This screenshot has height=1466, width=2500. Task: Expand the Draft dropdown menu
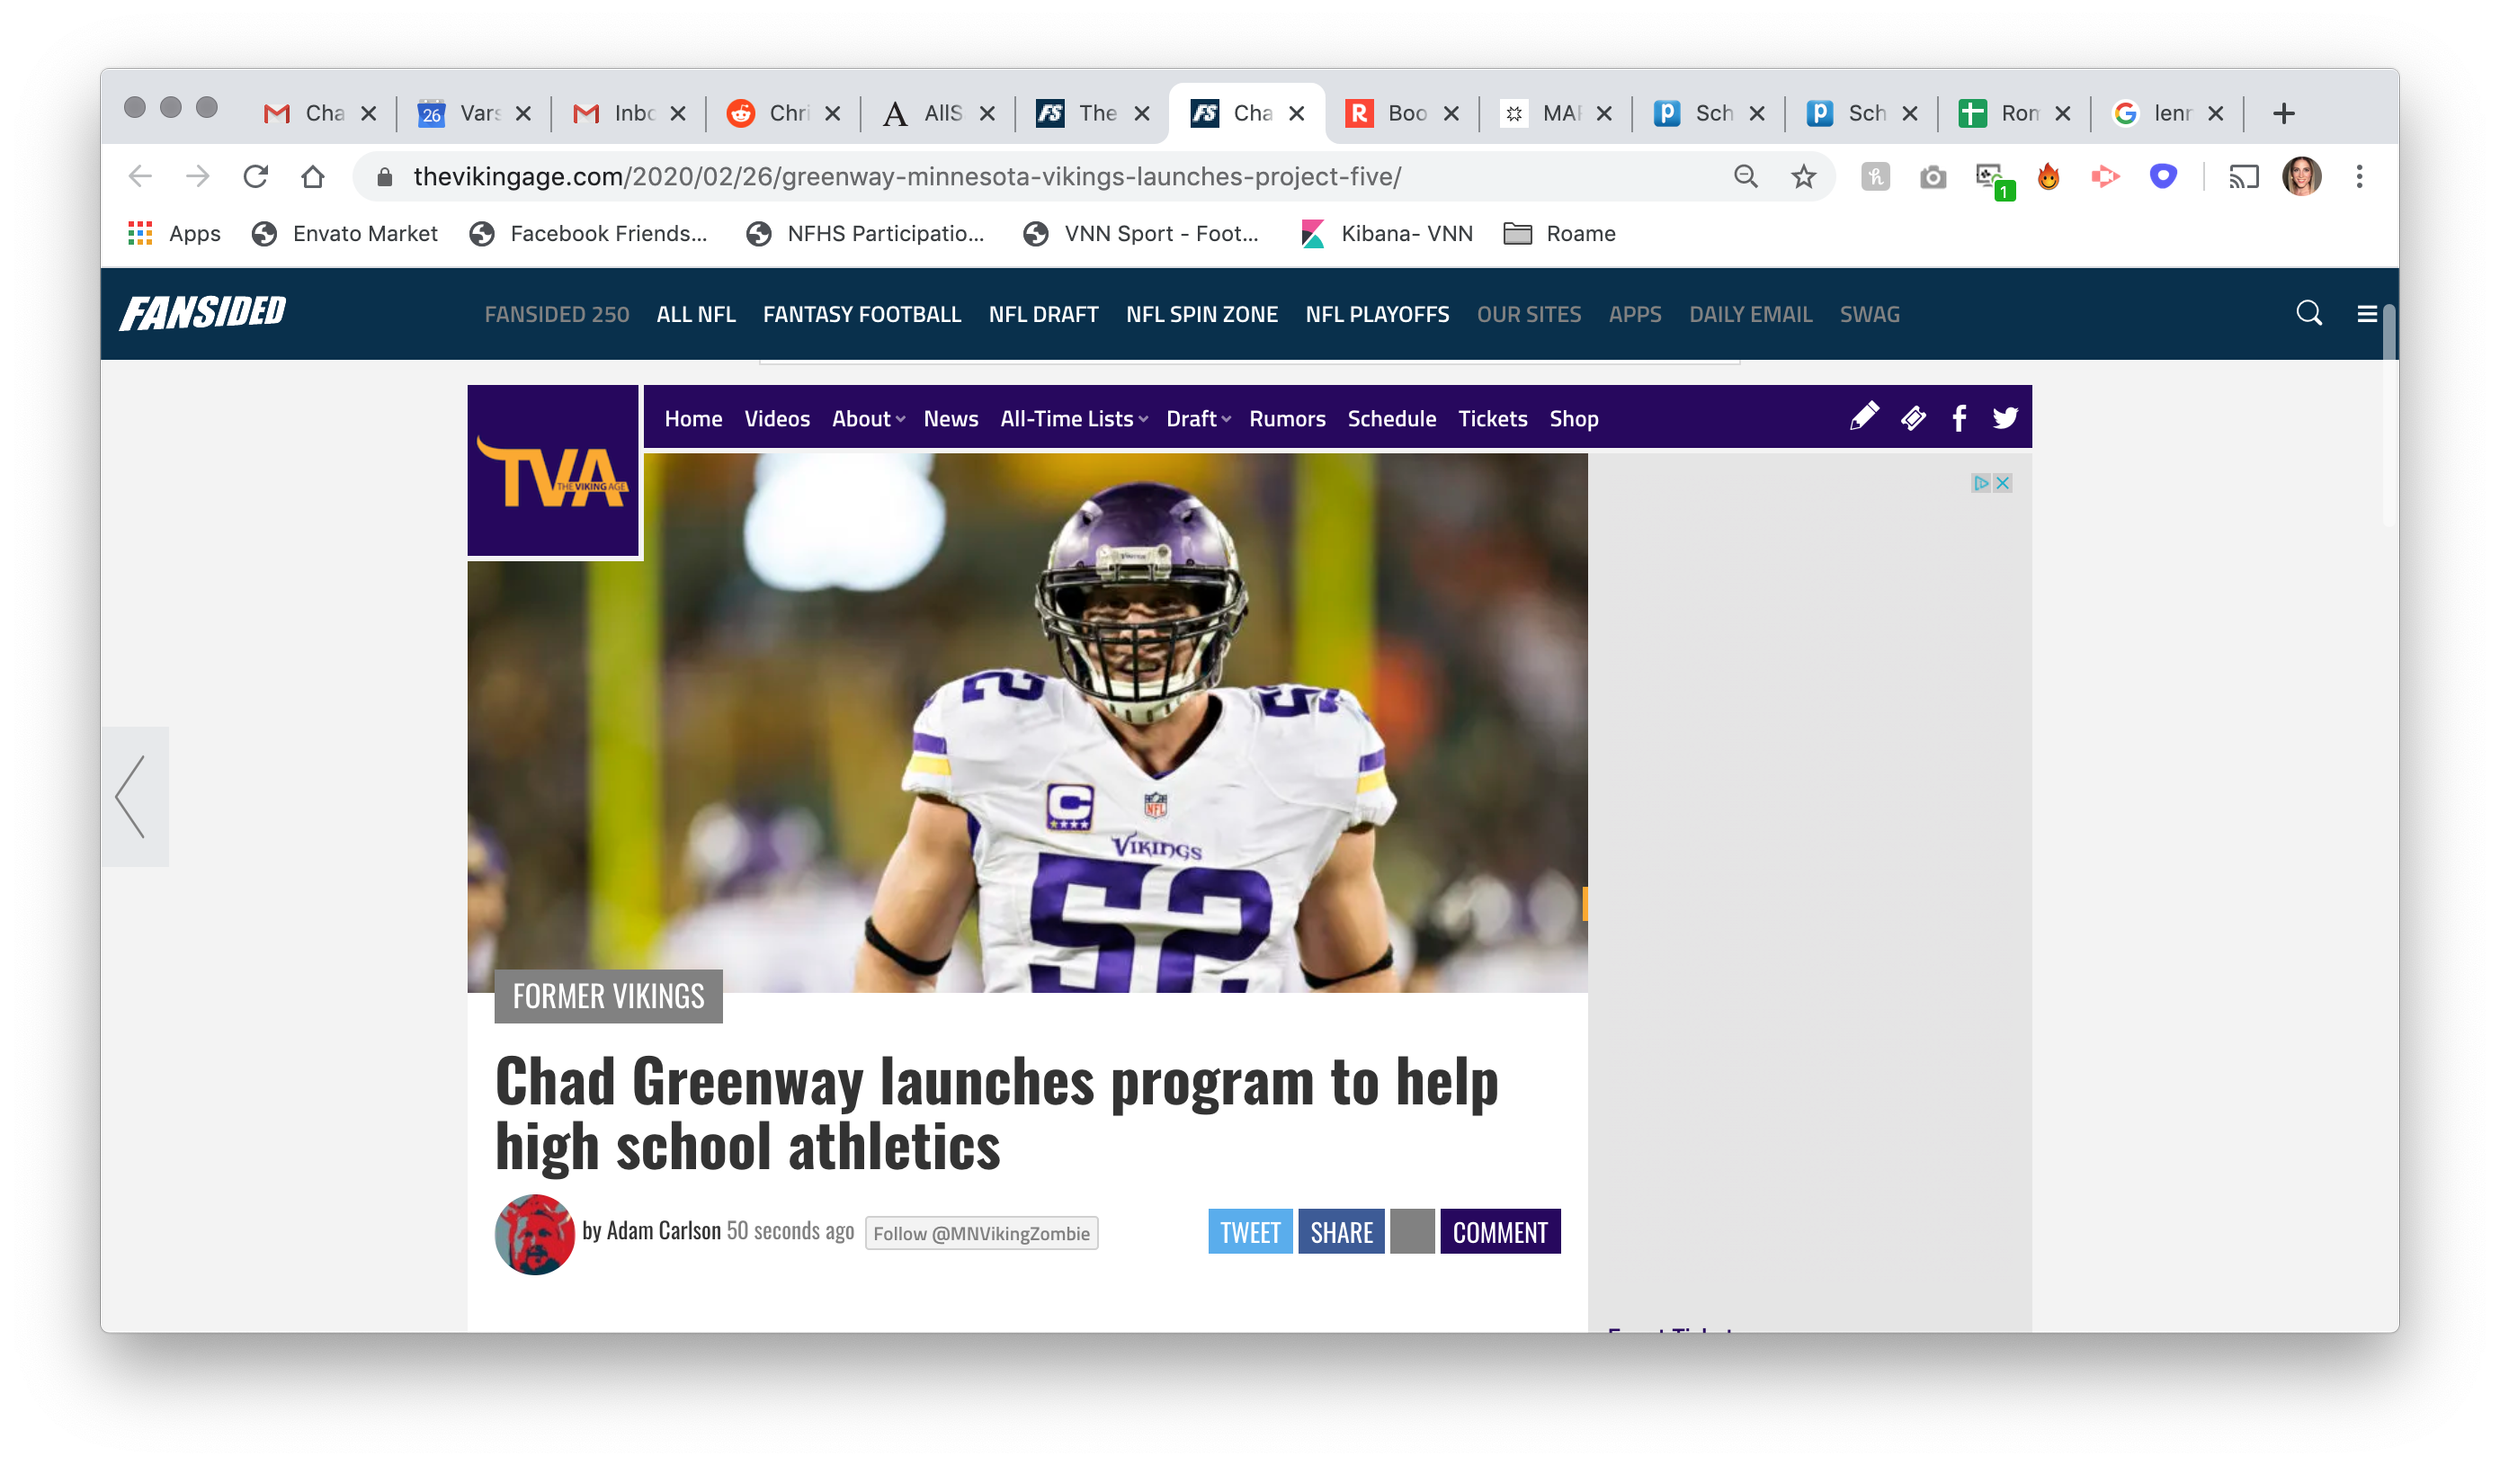point(1198,419)
